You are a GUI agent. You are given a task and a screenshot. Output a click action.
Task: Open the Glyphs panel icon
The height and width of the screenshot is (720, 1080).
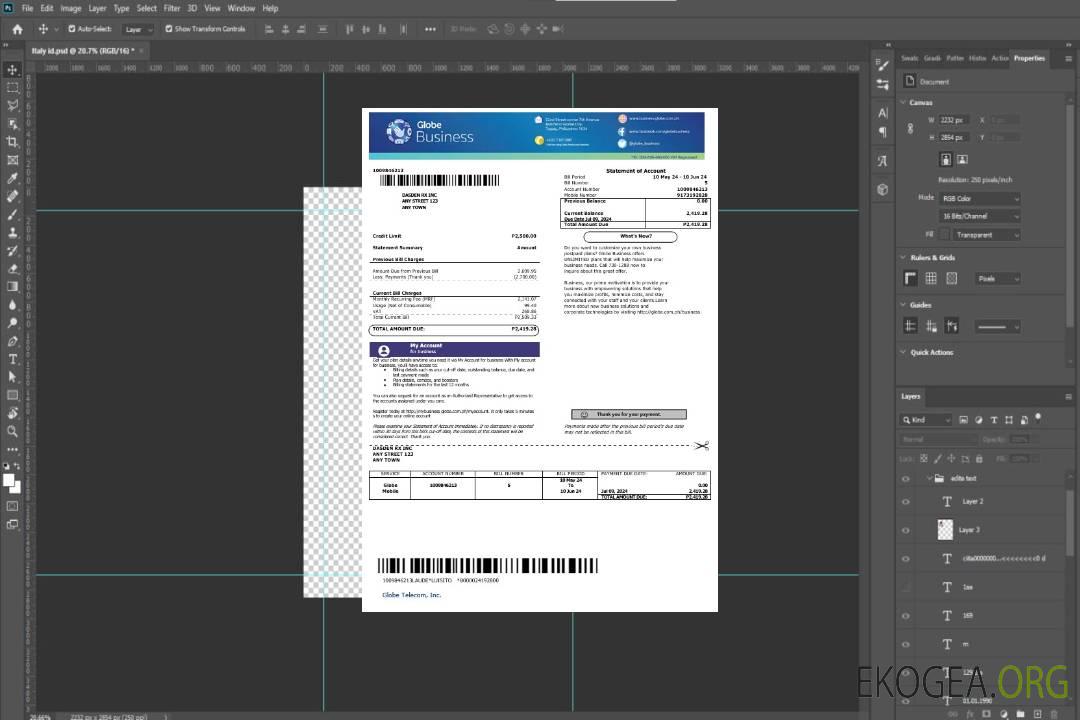[x=883, y=161]
